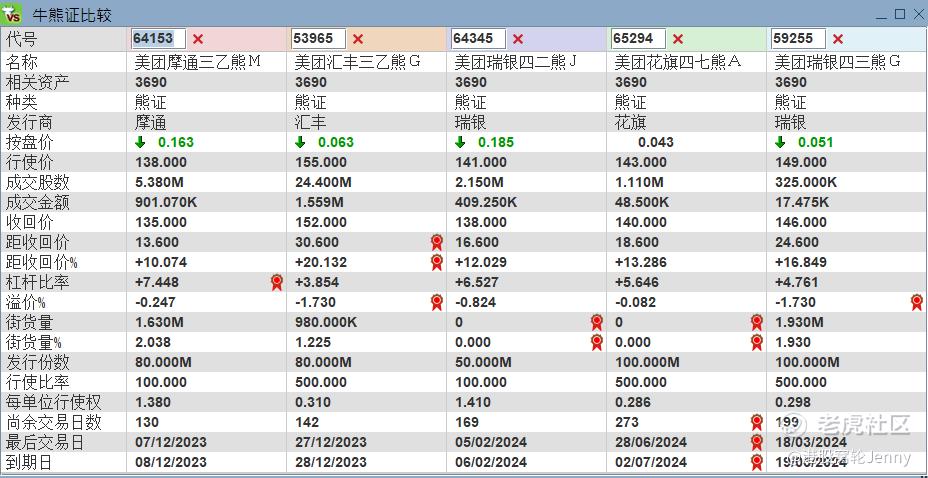Click the 行使比率 row label
Screen dimensions: 928x478
37,382
